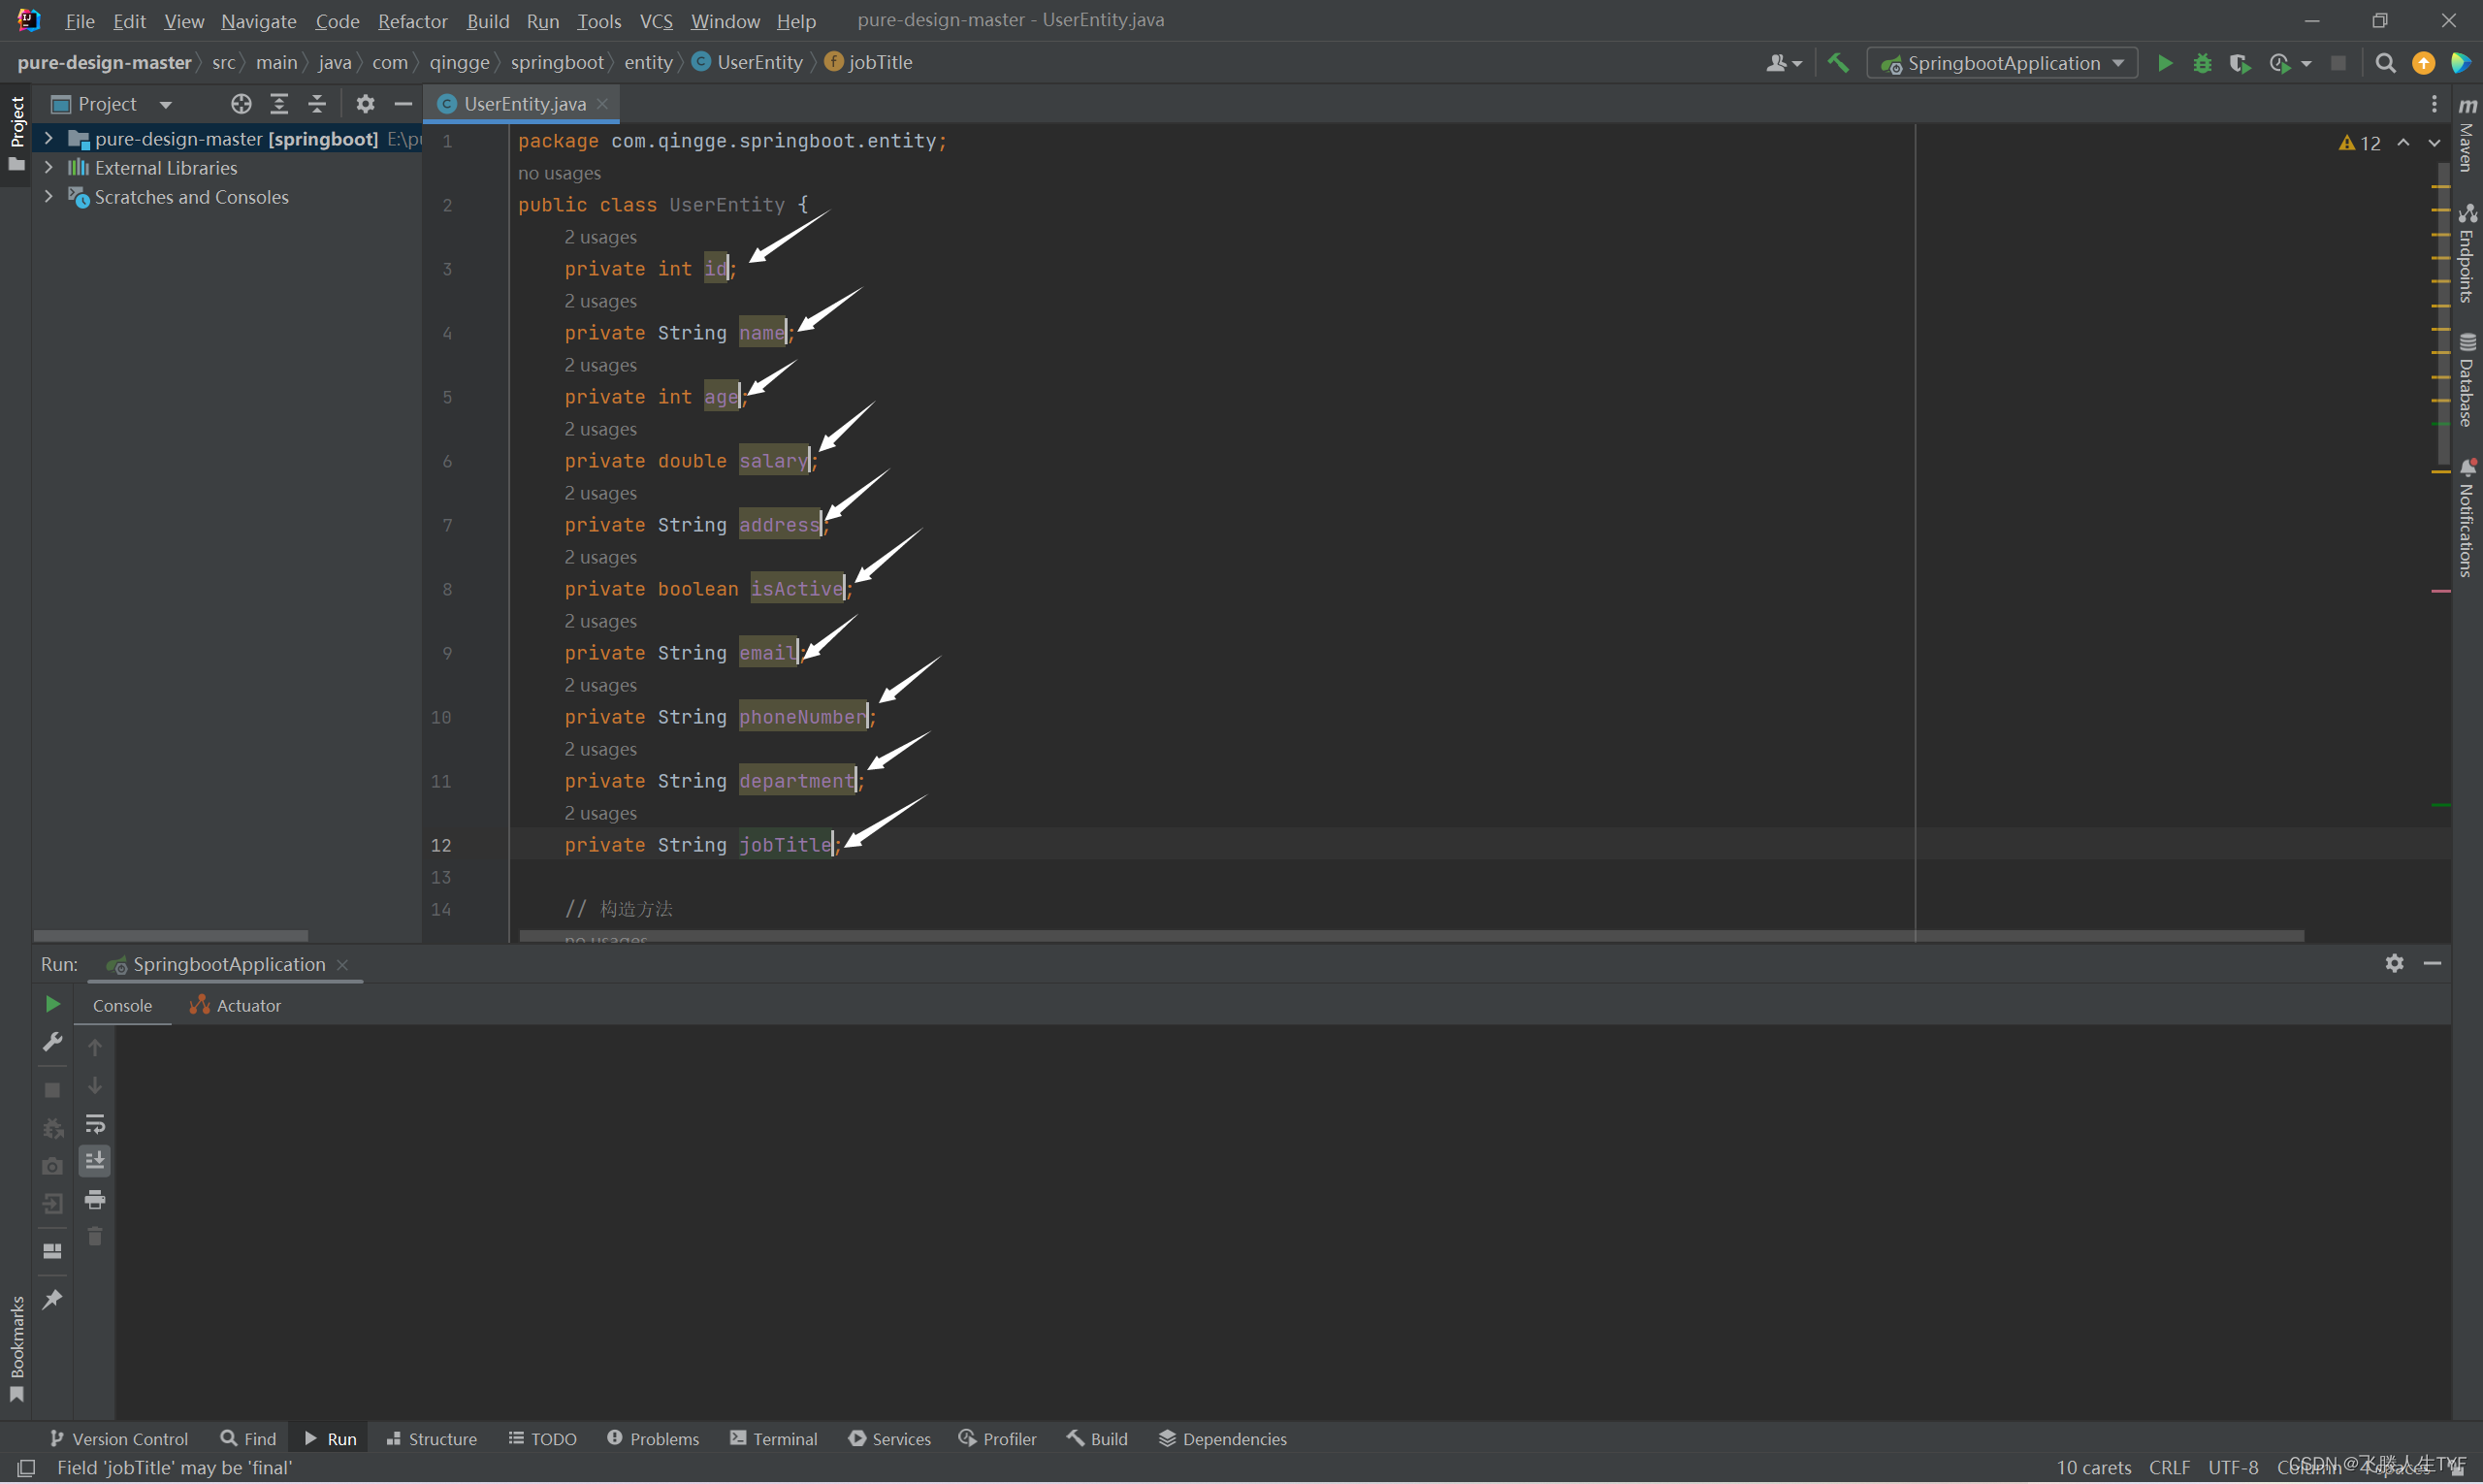Select the Actuator tab in Run panel

pyautogui.click(x=245, y=1004)
